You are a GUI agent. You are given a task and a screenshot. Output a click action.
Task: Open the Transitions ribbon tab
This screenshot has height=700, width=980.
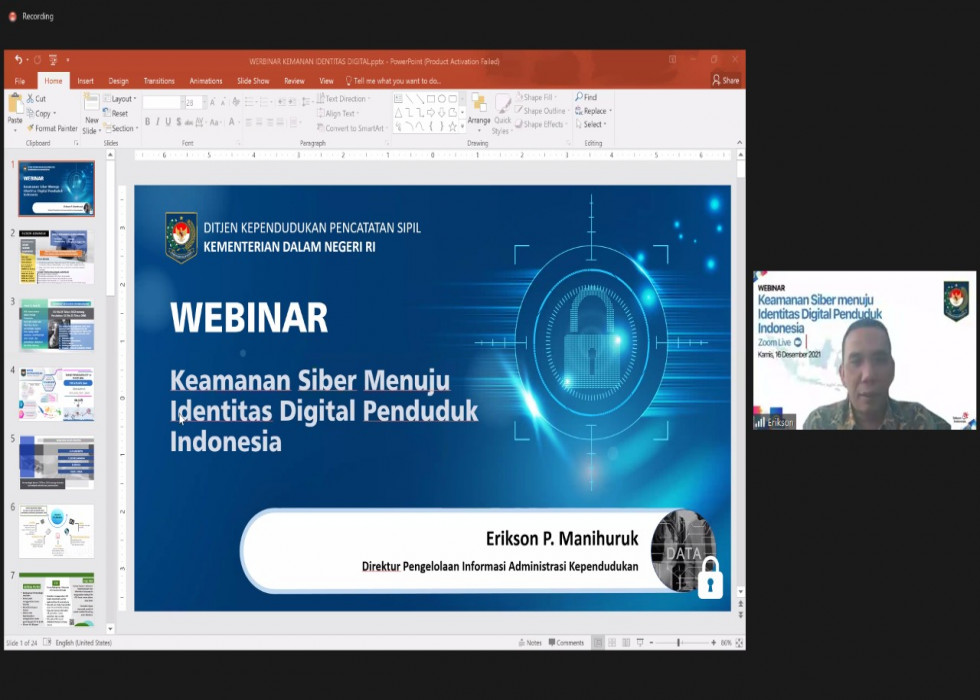click(x=159, y=81)
